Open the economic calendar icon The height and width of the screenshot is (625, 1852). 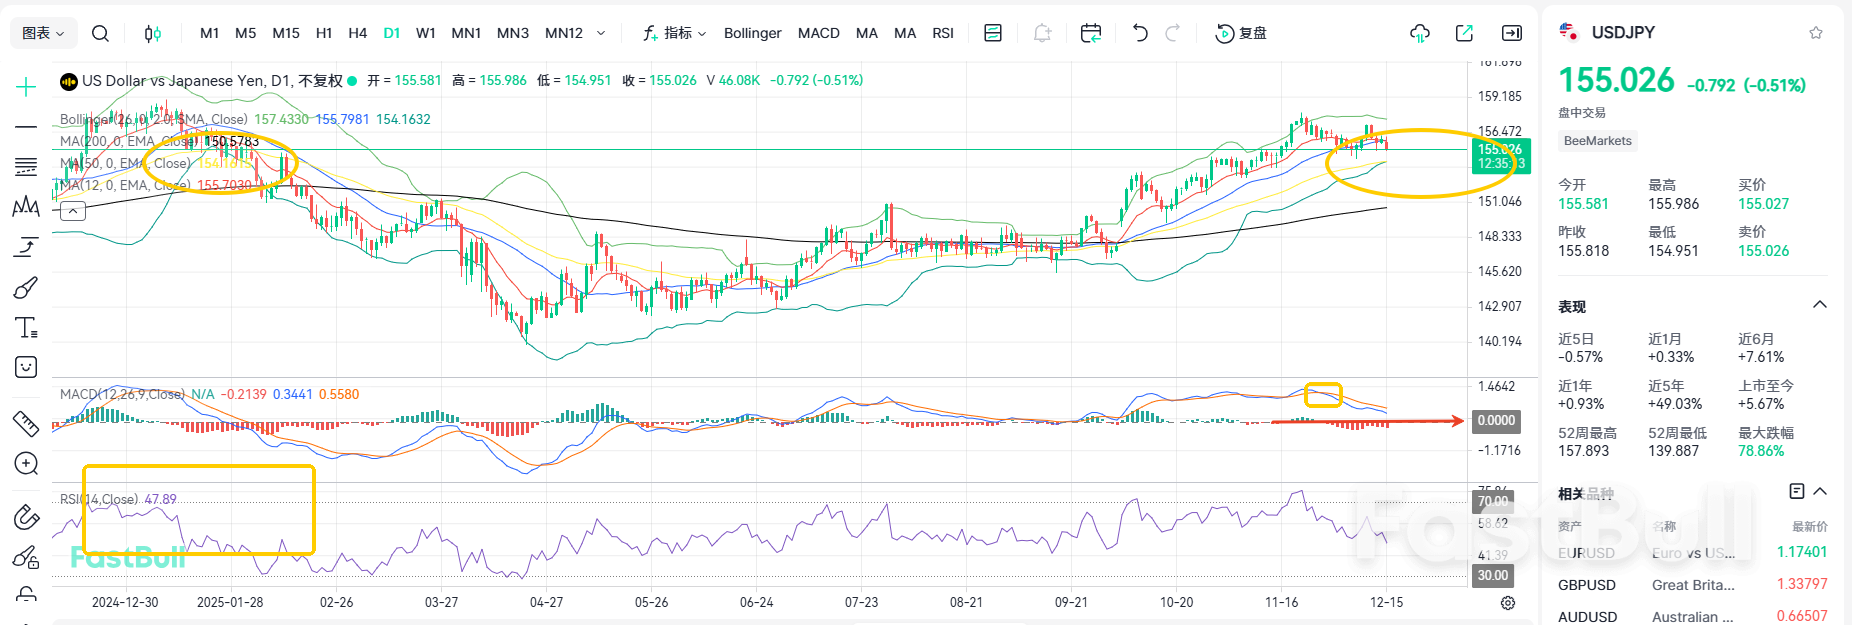tap(1091, 33)
